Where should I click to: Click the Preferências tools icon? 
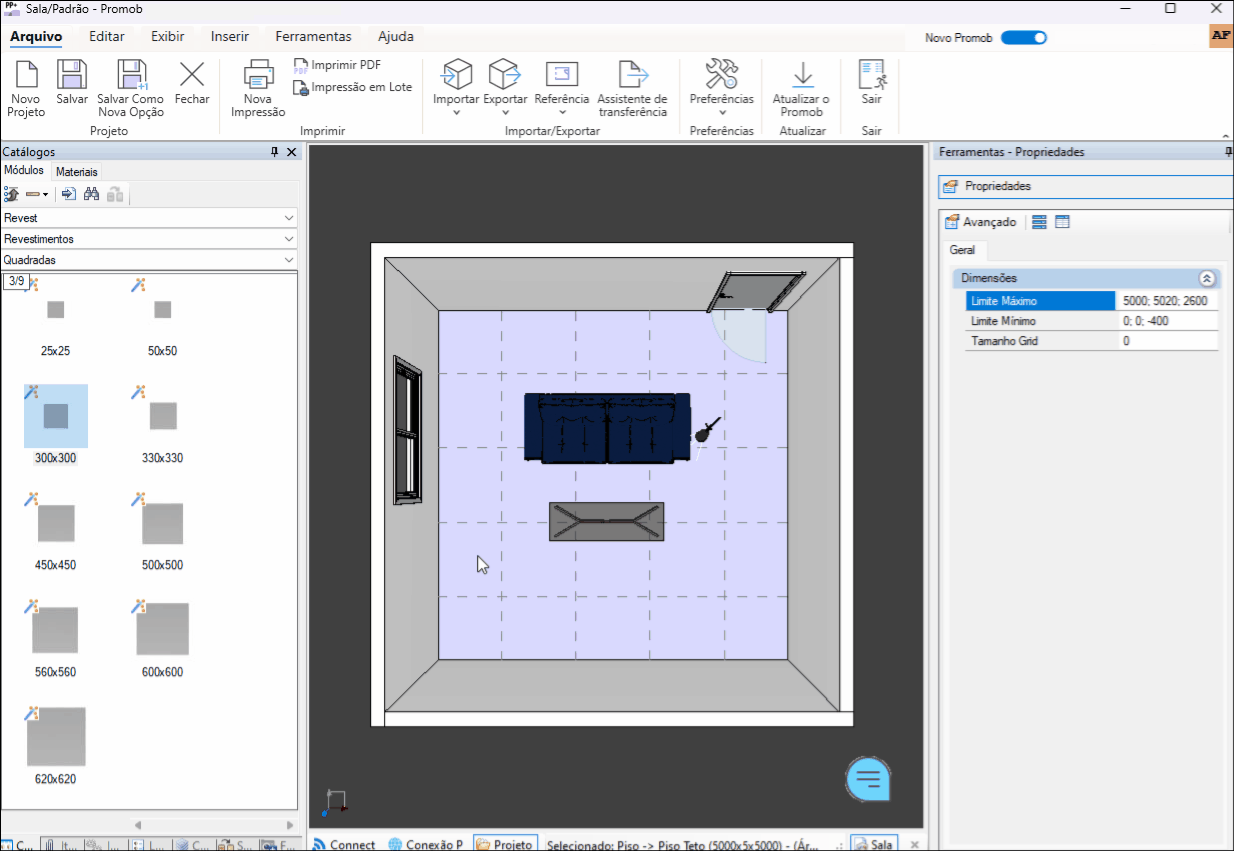(721, 74)
